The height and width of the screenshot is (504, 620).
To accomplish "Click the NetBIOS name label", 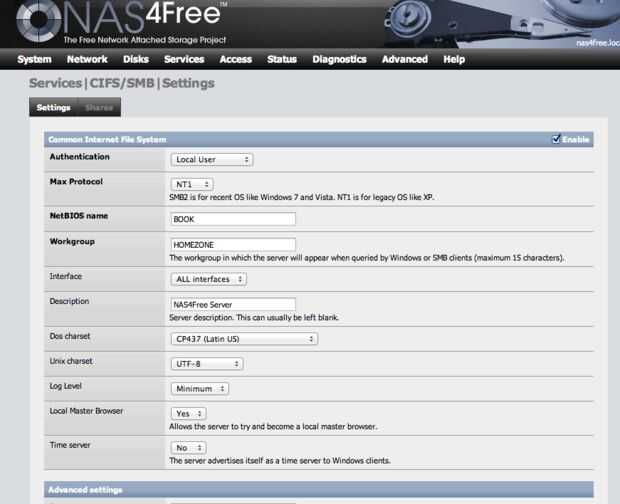I will pos(79,216).
